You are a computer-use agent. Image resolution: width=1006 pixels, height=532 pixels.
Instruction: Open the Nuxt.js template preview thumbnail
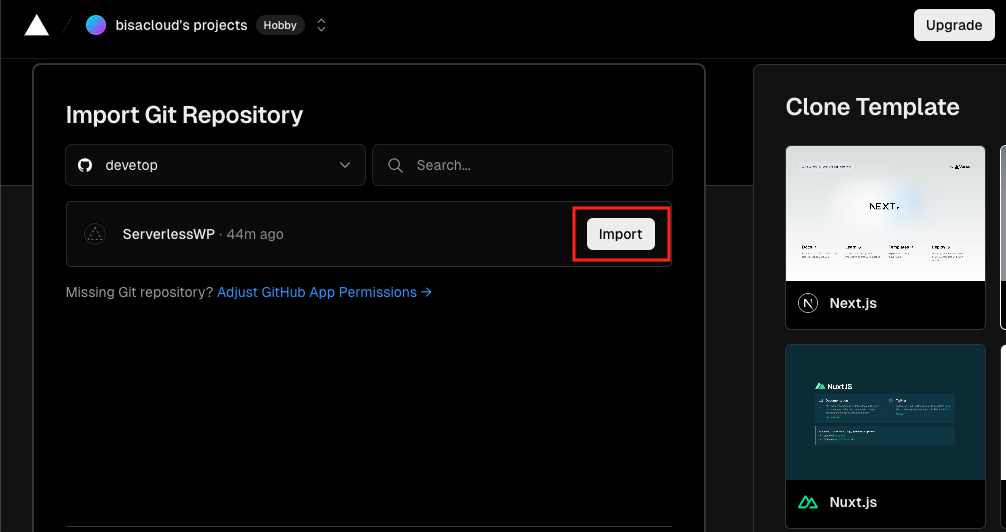pos(885,413)
